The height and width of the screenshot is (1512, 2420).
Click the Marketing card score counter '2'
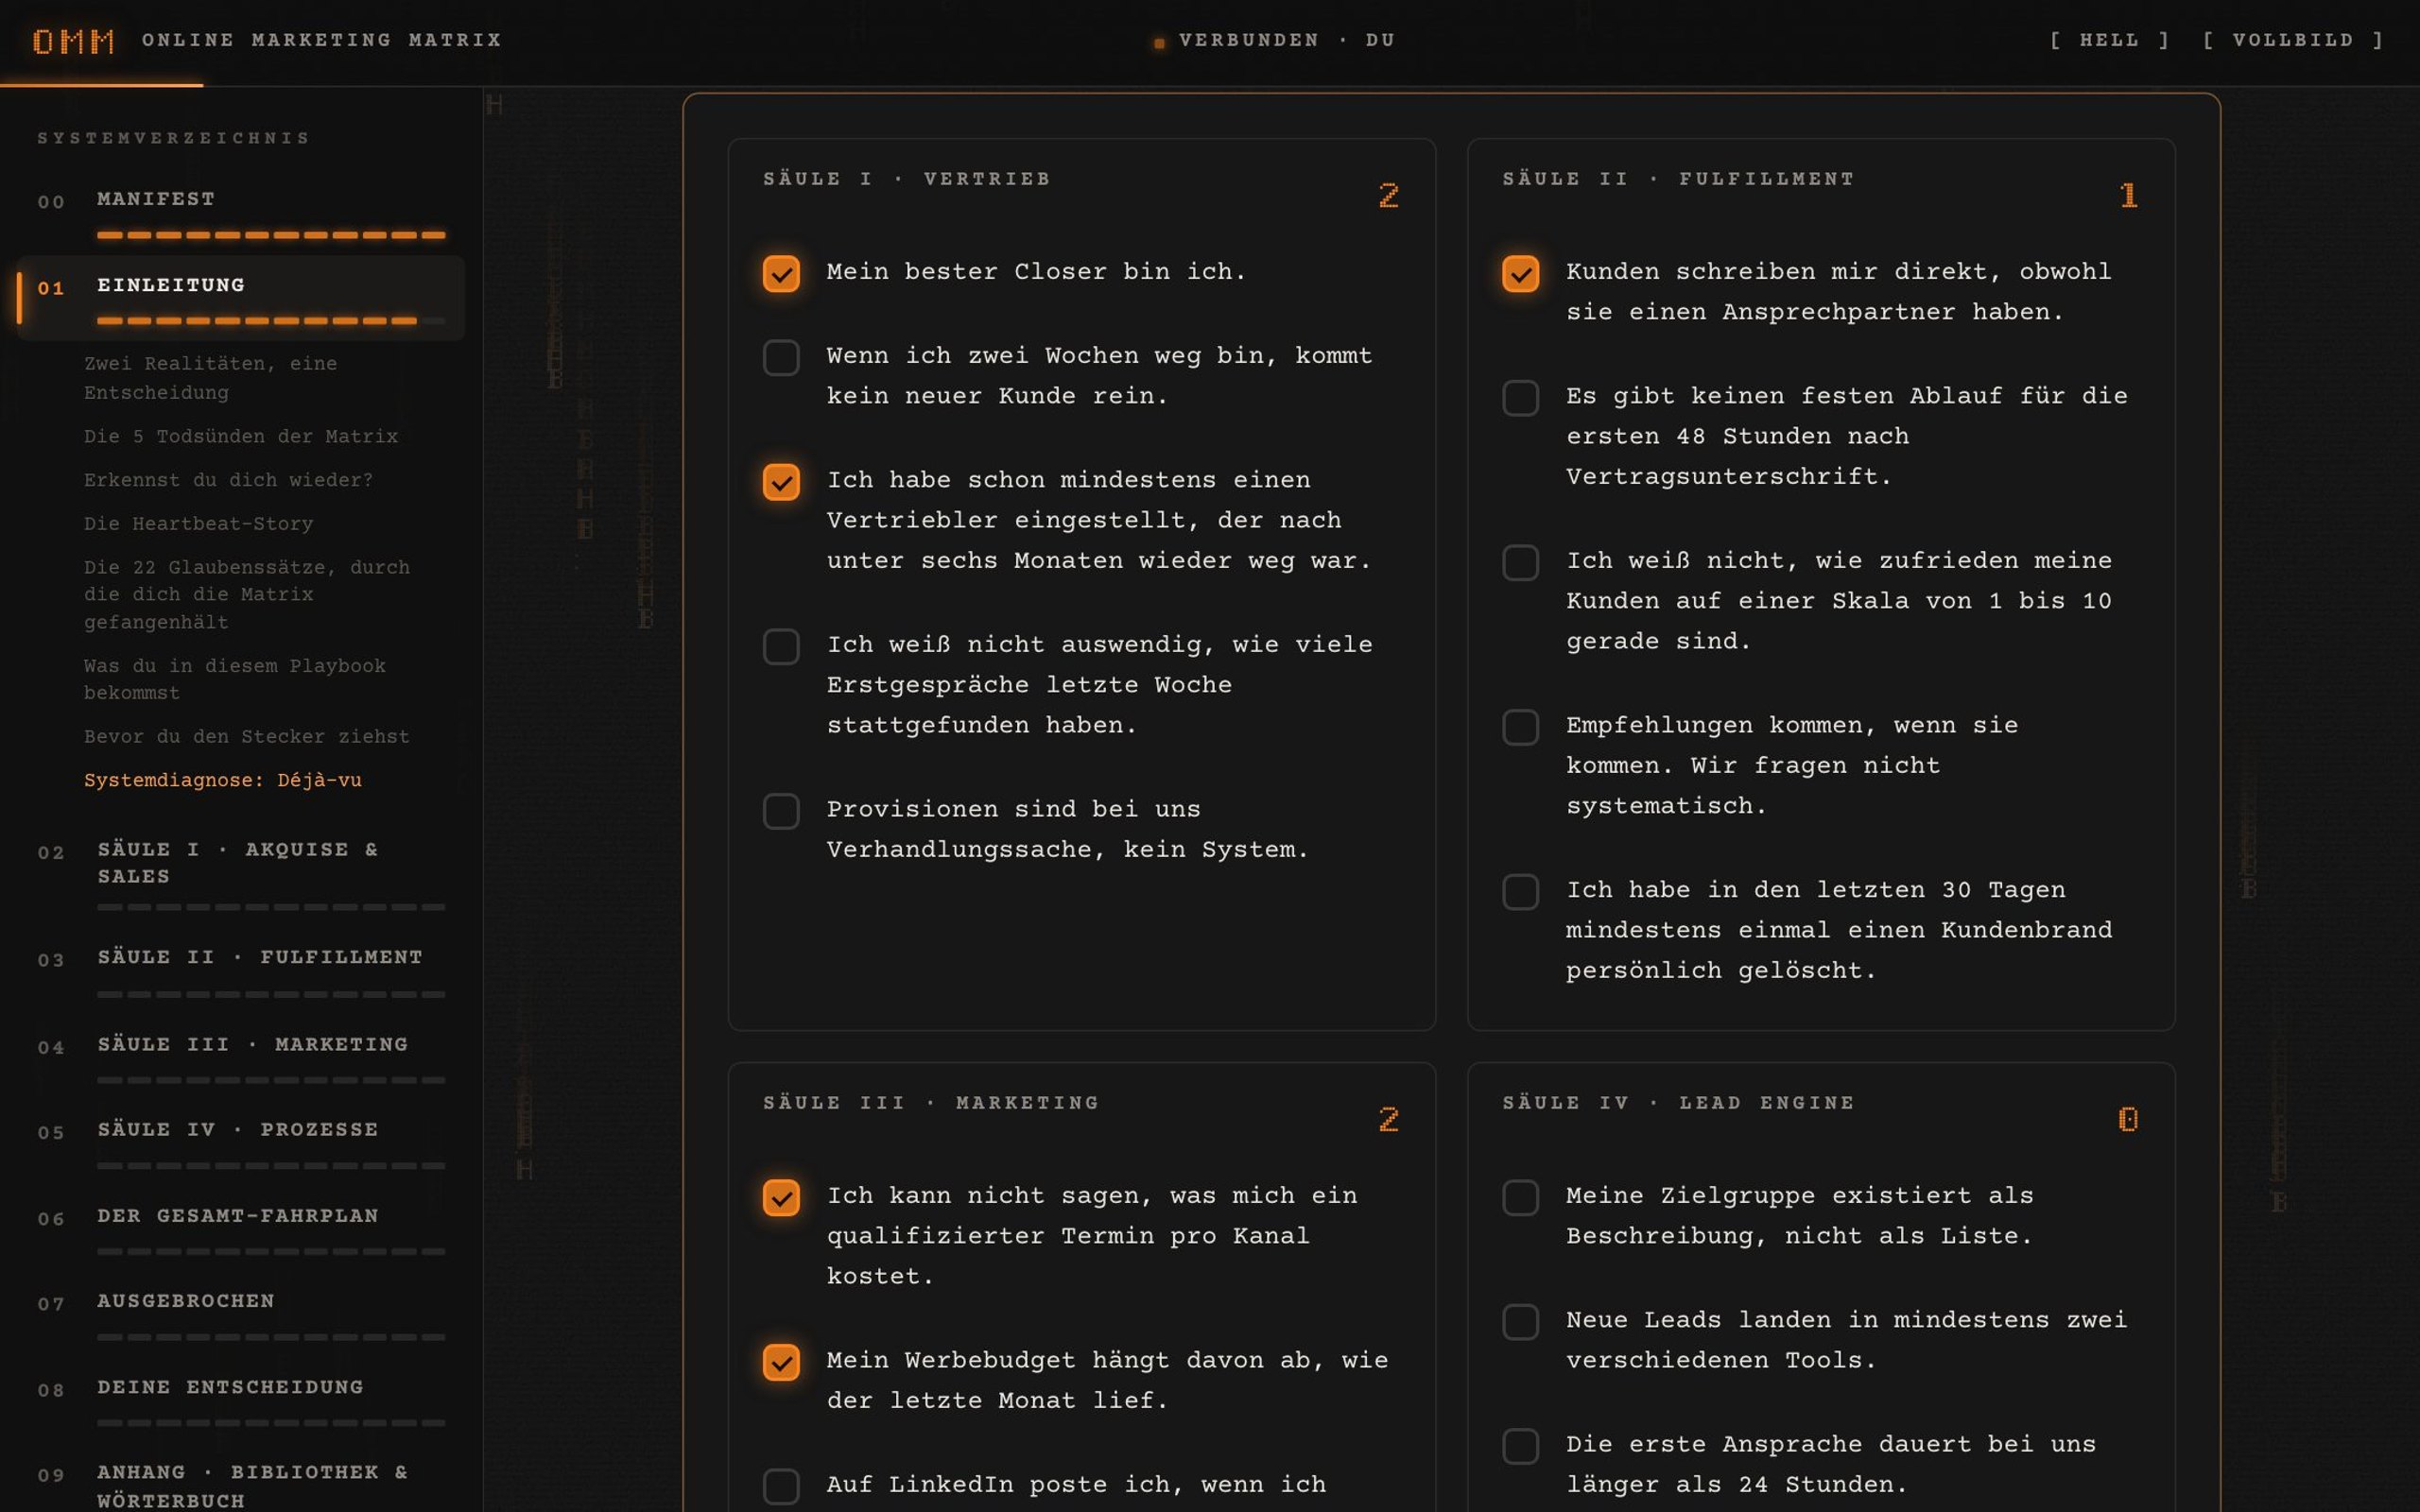tap(1388, 1119)
